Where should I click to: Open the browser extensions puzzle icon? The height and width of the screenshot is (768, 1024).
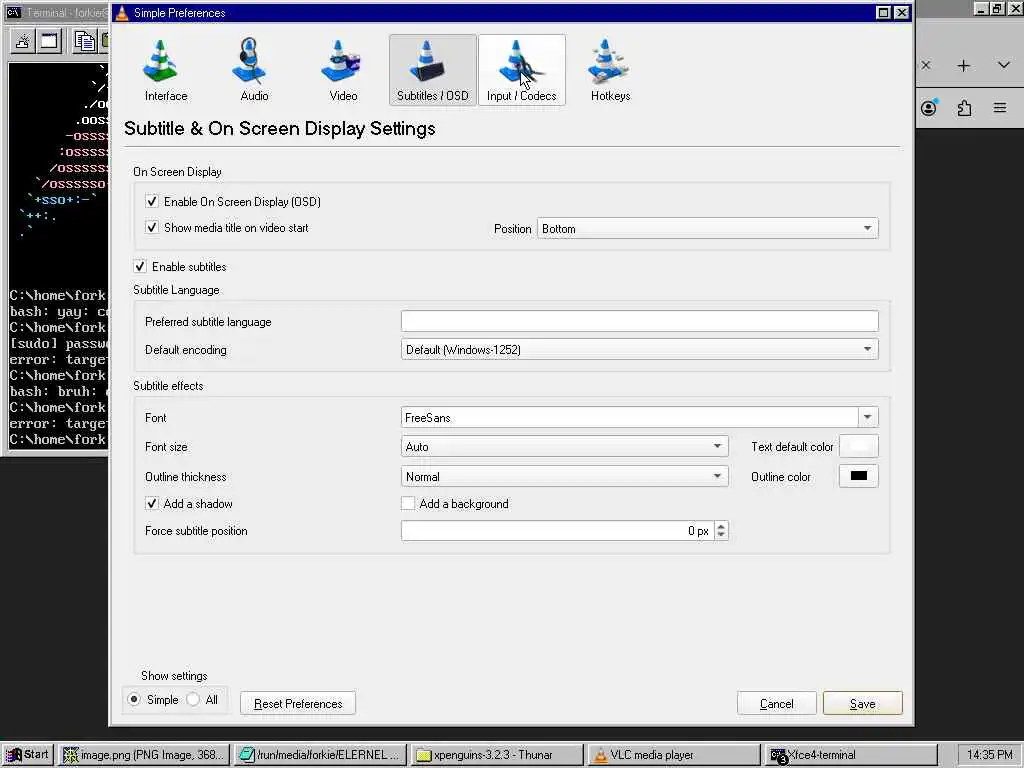point(964,108)
